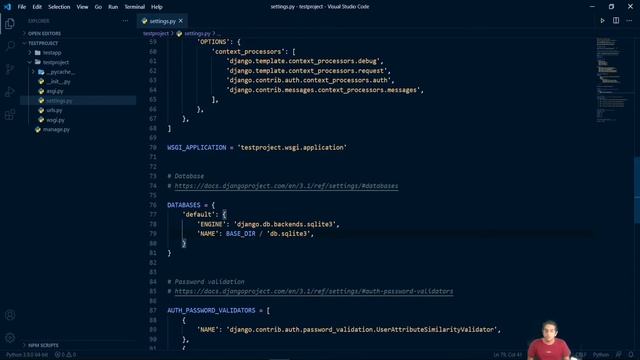Open the Go menu

[98, 7]
